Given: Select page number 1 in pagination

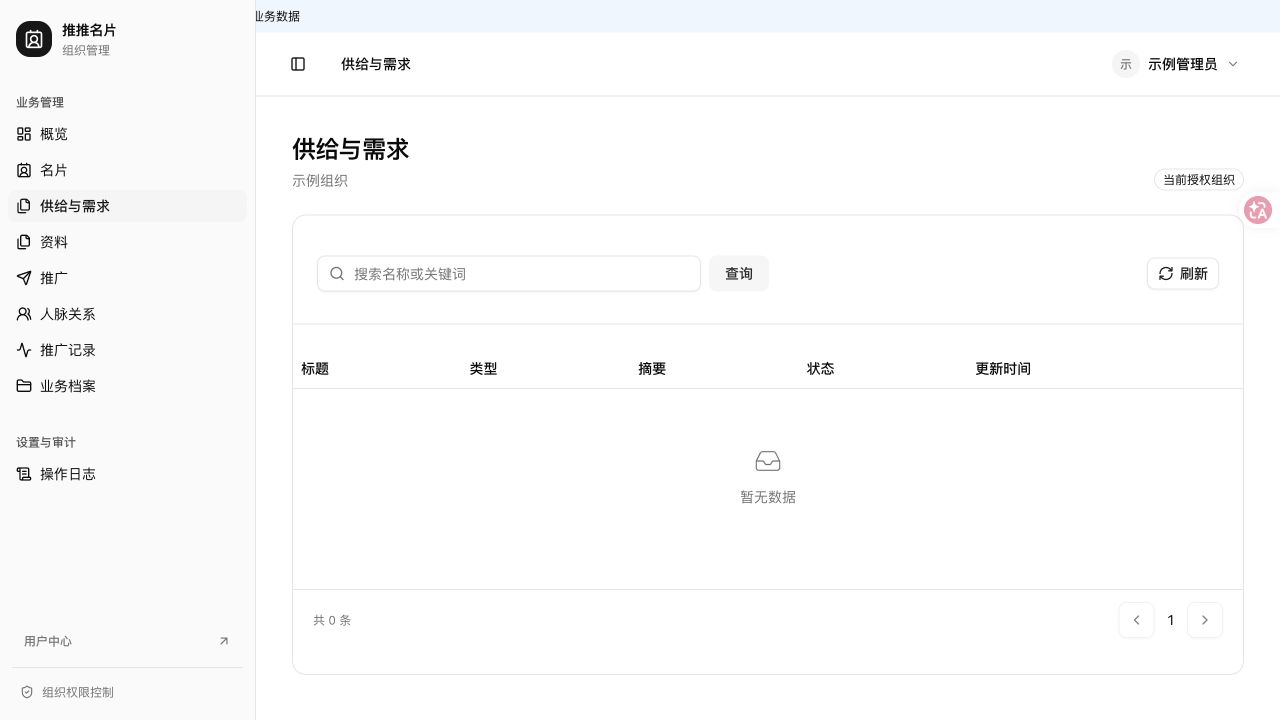Looking at the screenshot, I should tap(1171, 620).
